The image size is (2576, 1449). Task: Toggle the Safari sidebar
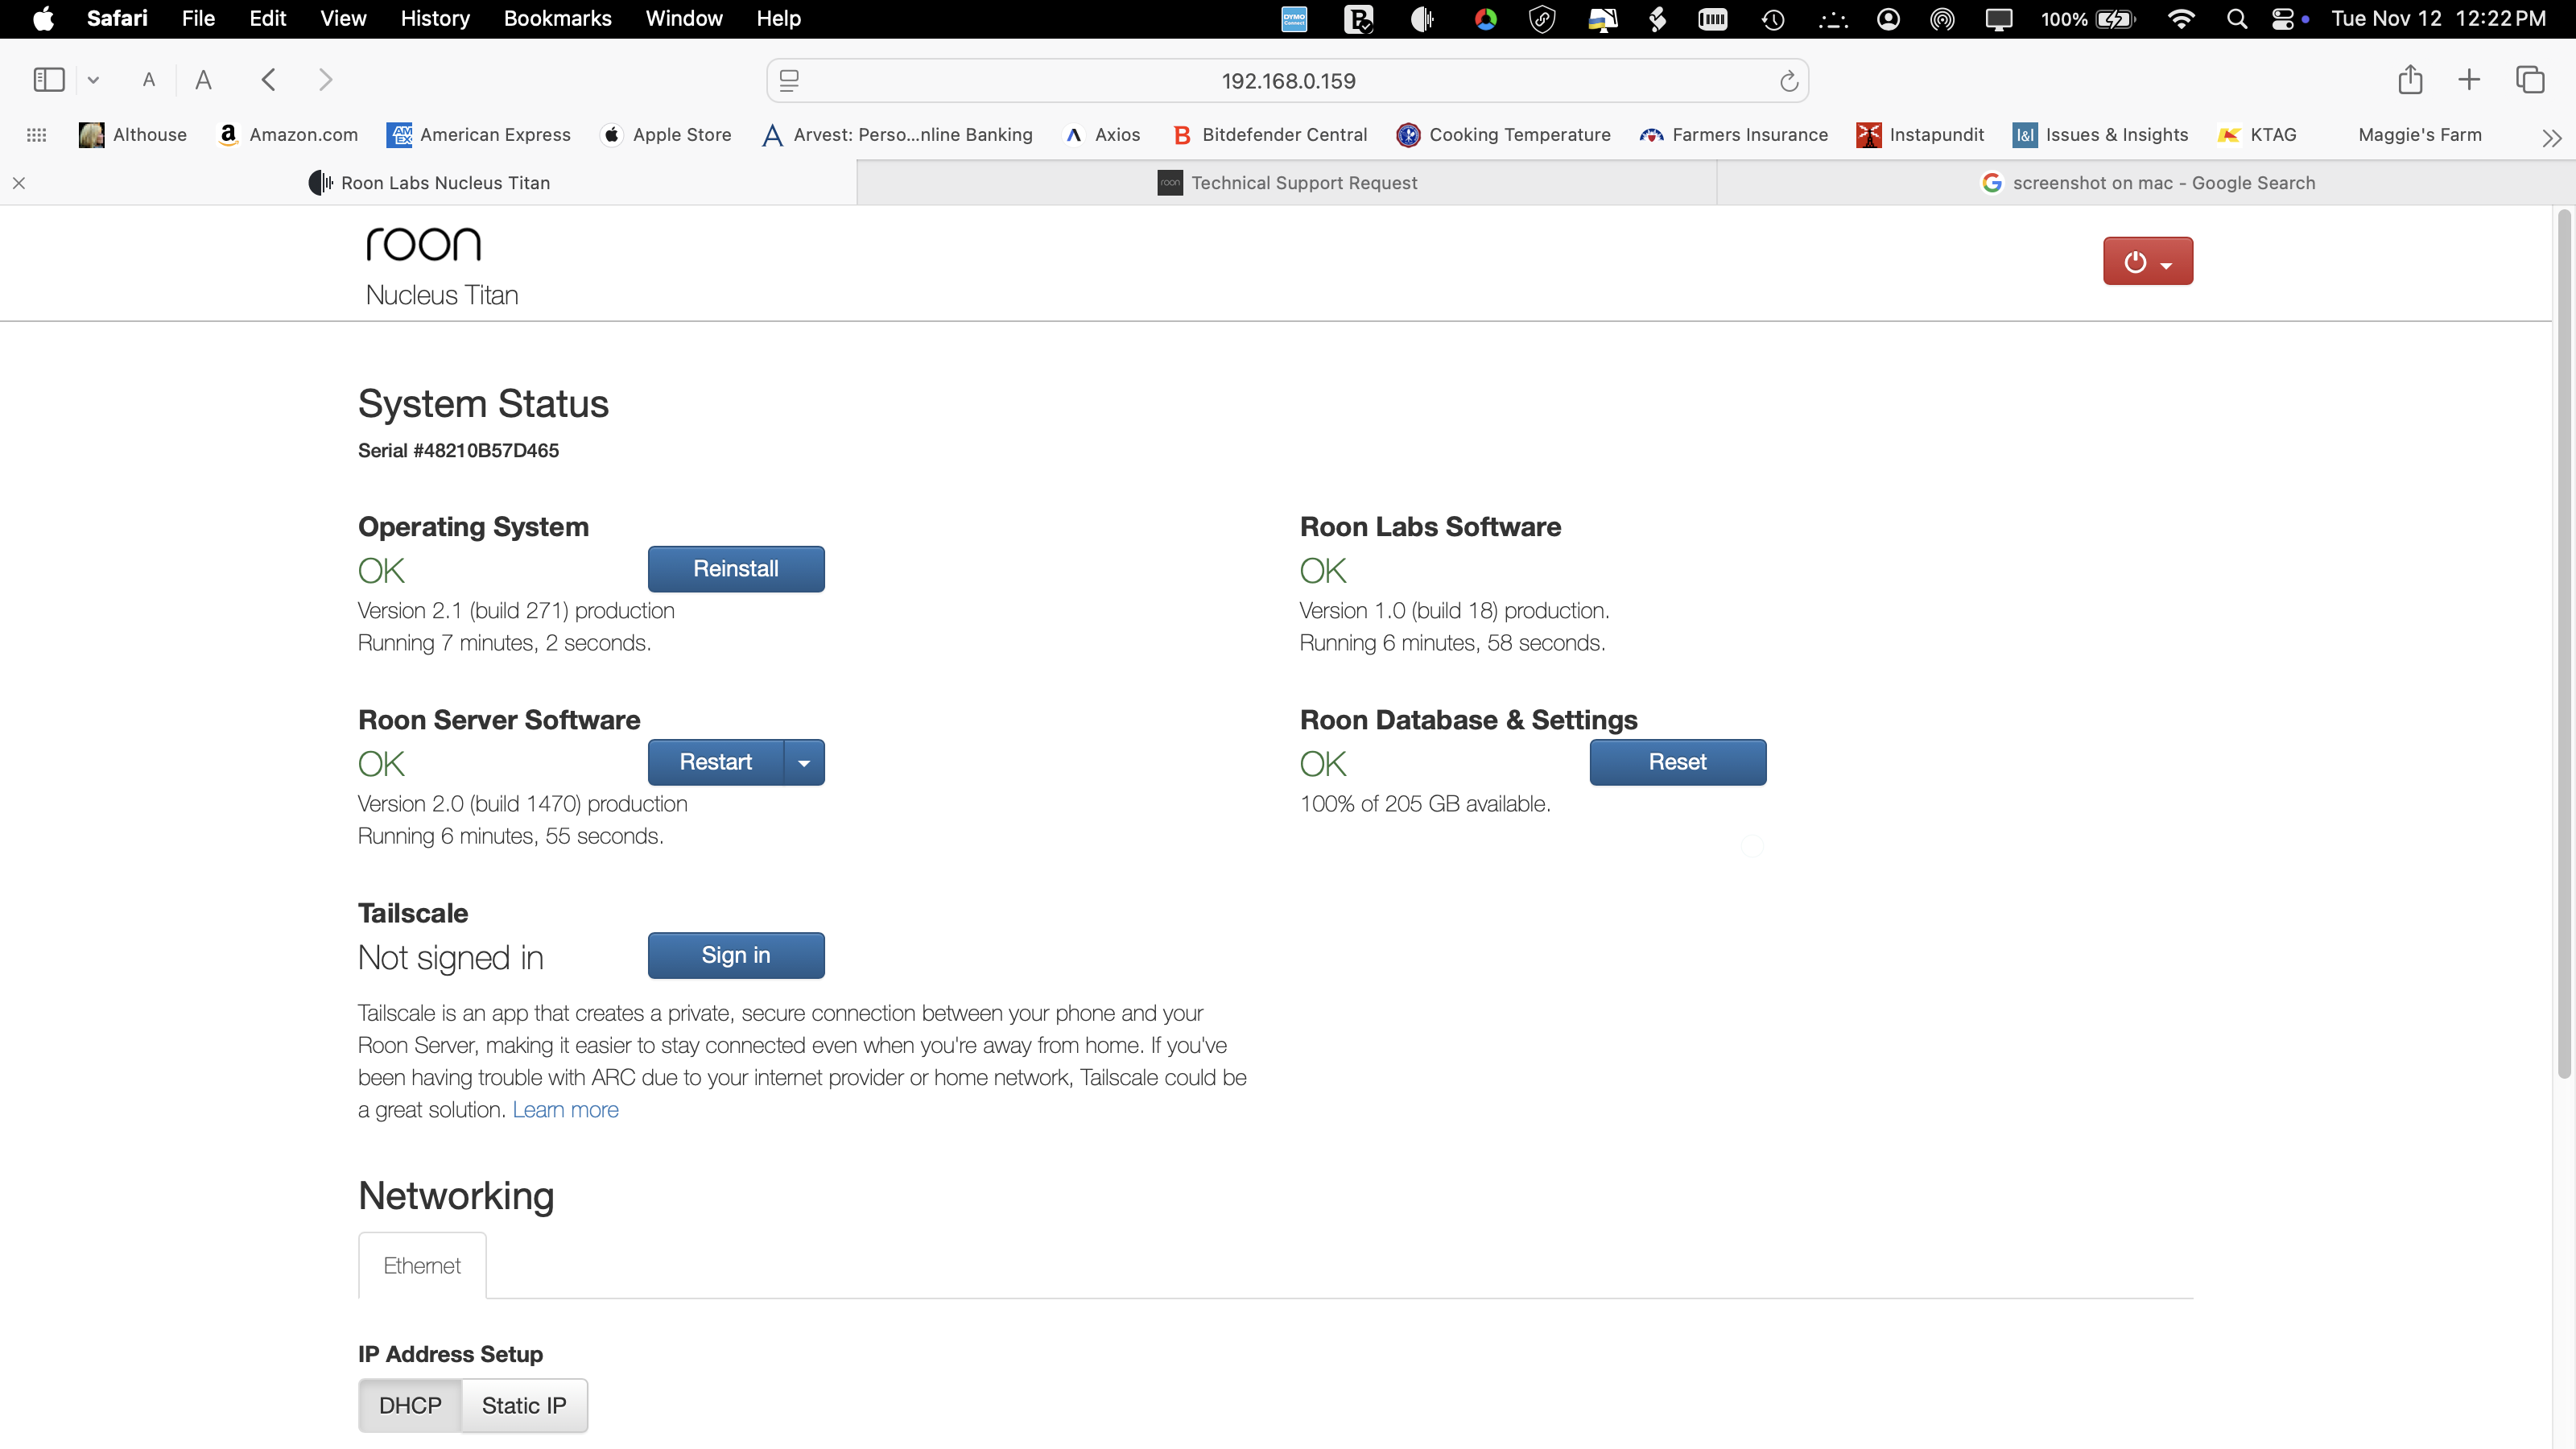pyautogui.click(x=48, y=80)
